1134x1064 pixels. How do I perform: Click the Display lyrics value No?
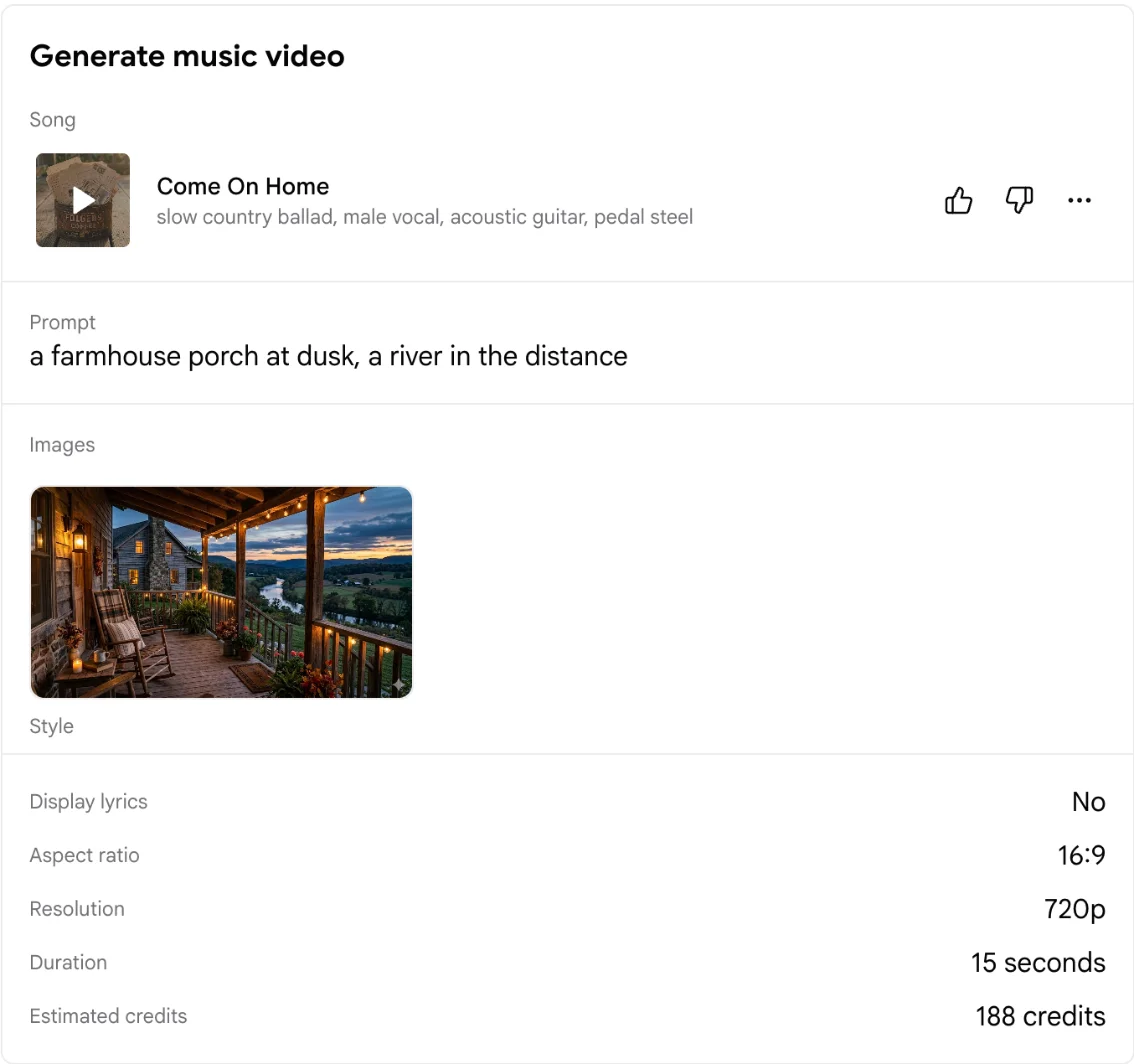click(1088, 801)
